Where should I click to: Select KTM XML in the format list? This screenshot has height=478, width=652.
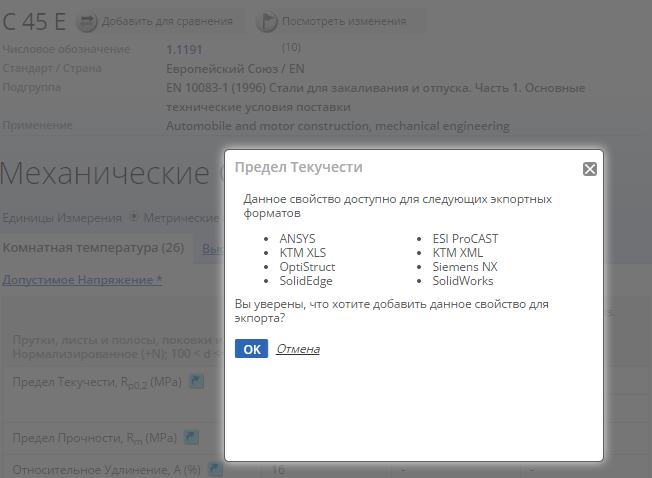(x=458, y=253)
